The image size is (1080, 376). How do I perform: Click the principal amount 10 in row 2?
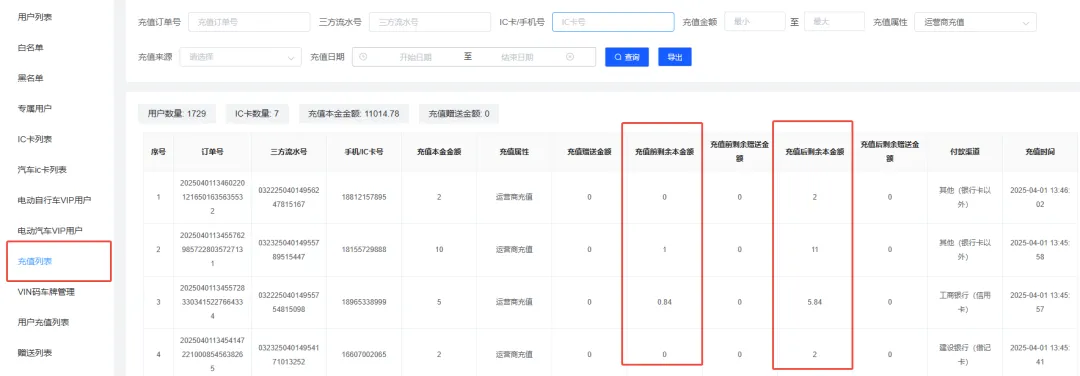point(439,249)
